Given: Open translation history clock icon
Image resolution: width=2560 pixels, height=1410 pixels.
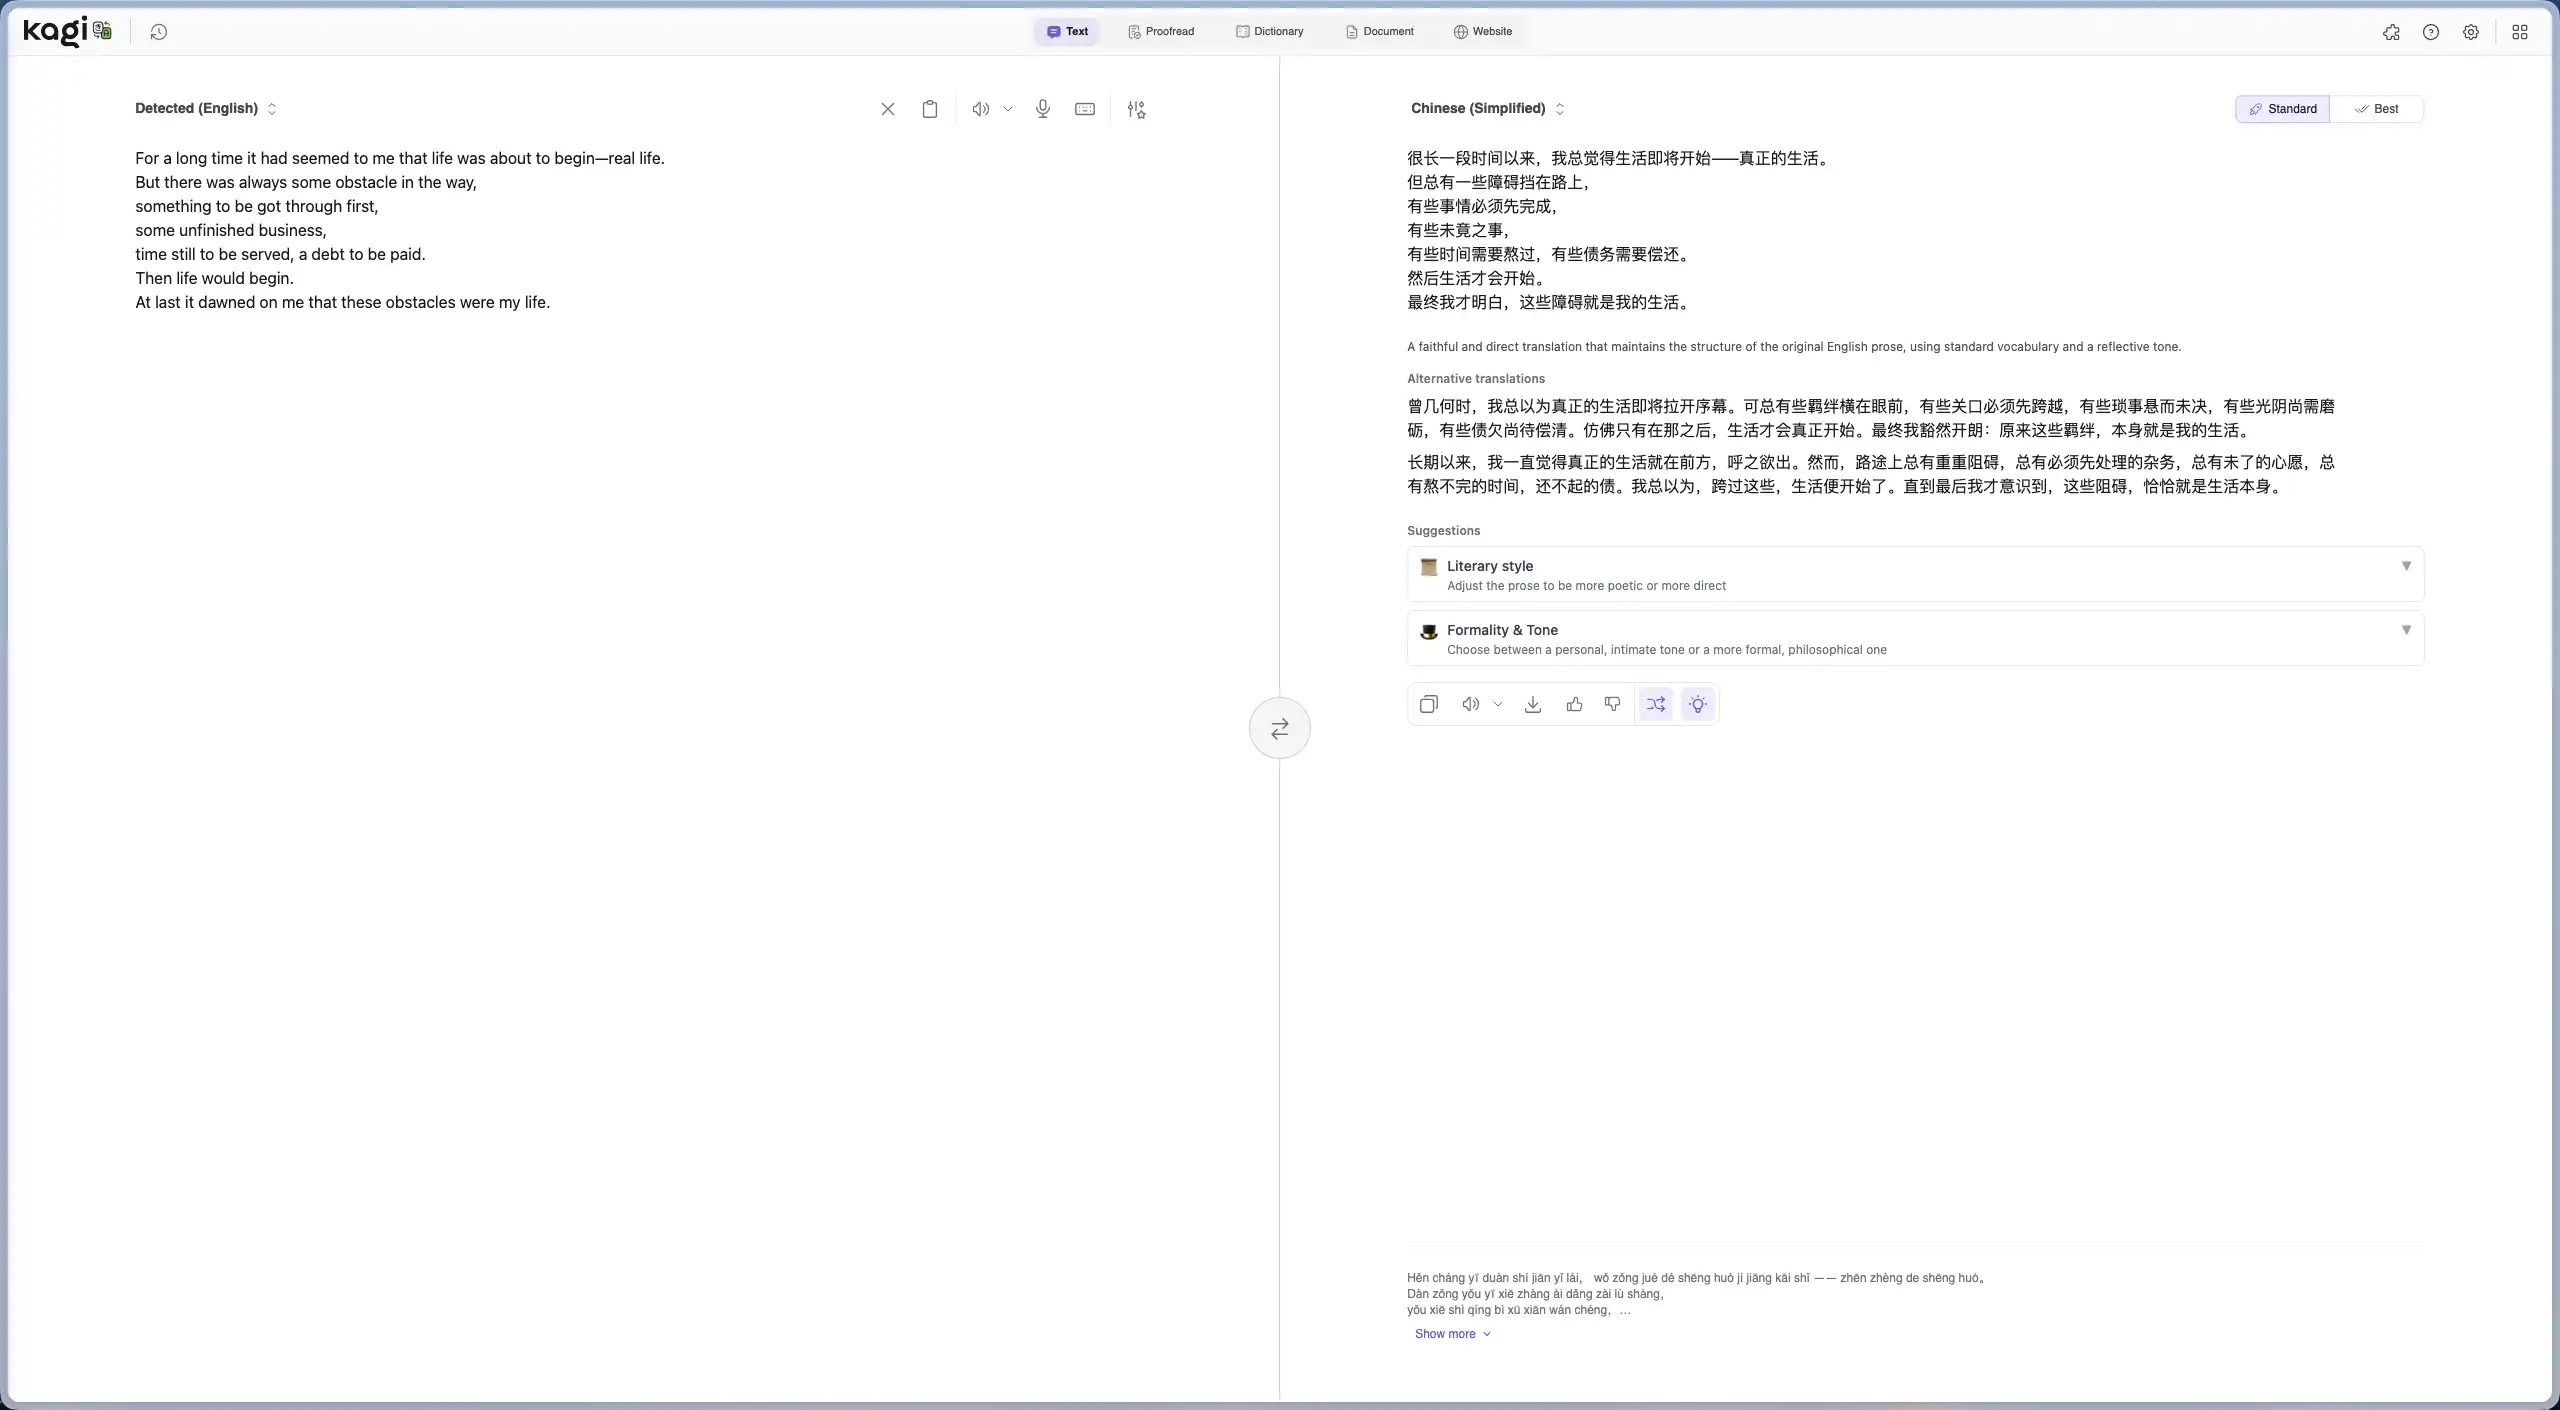Looking at the screenshot, I should [x=158, y=32].
